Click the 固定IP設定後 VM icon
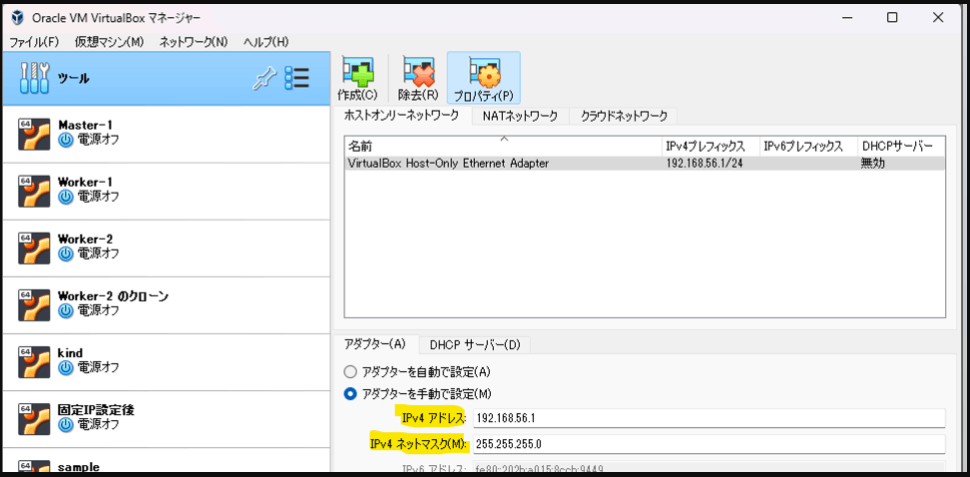The width and height of the screenshot is (970, 477). (x=33, y=419)
